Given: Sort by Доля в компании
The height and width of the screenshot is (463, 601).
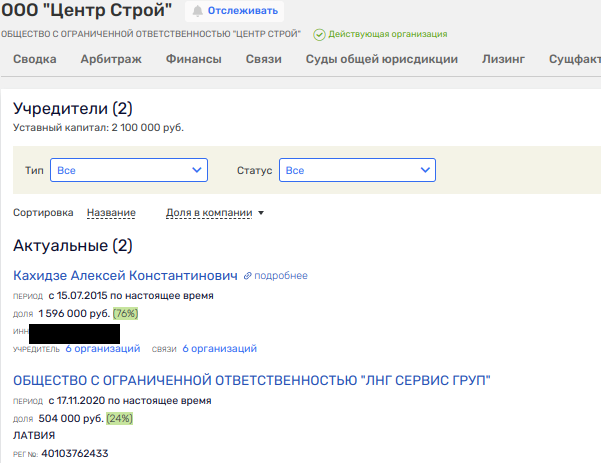Looking at the screenshot, I should (x=209, y=213).
